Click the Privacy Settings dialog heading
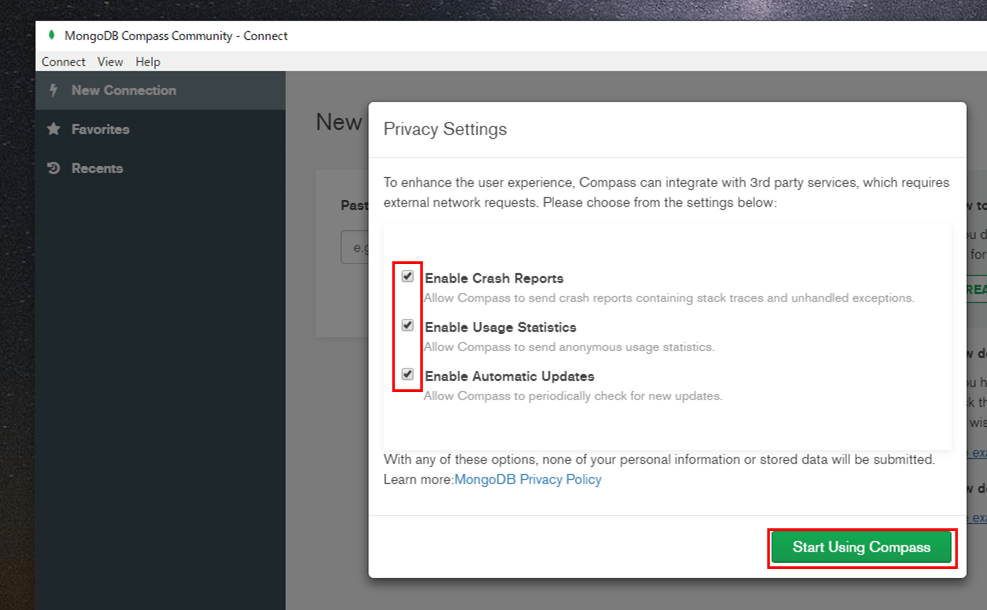The image size is (987, 610). 445,129
